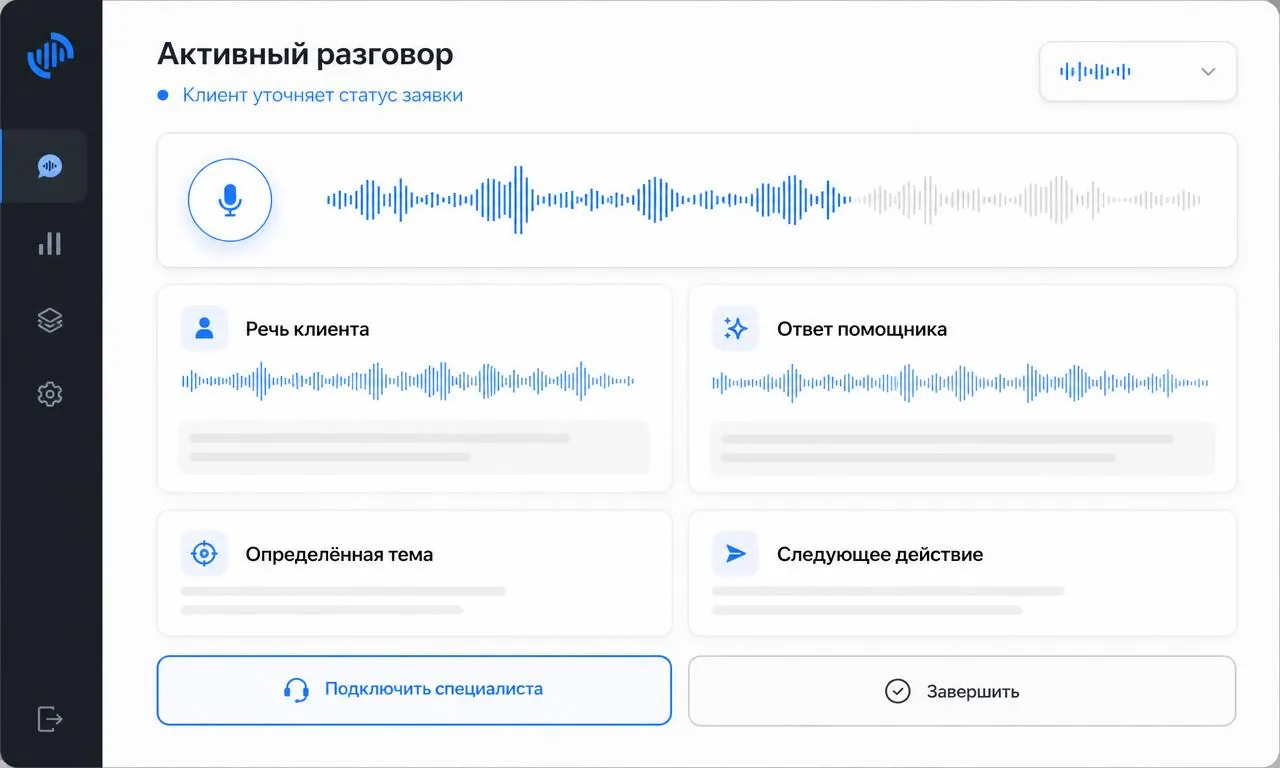Click the small waveform inside the top-right dropdown

(1095, 71)
